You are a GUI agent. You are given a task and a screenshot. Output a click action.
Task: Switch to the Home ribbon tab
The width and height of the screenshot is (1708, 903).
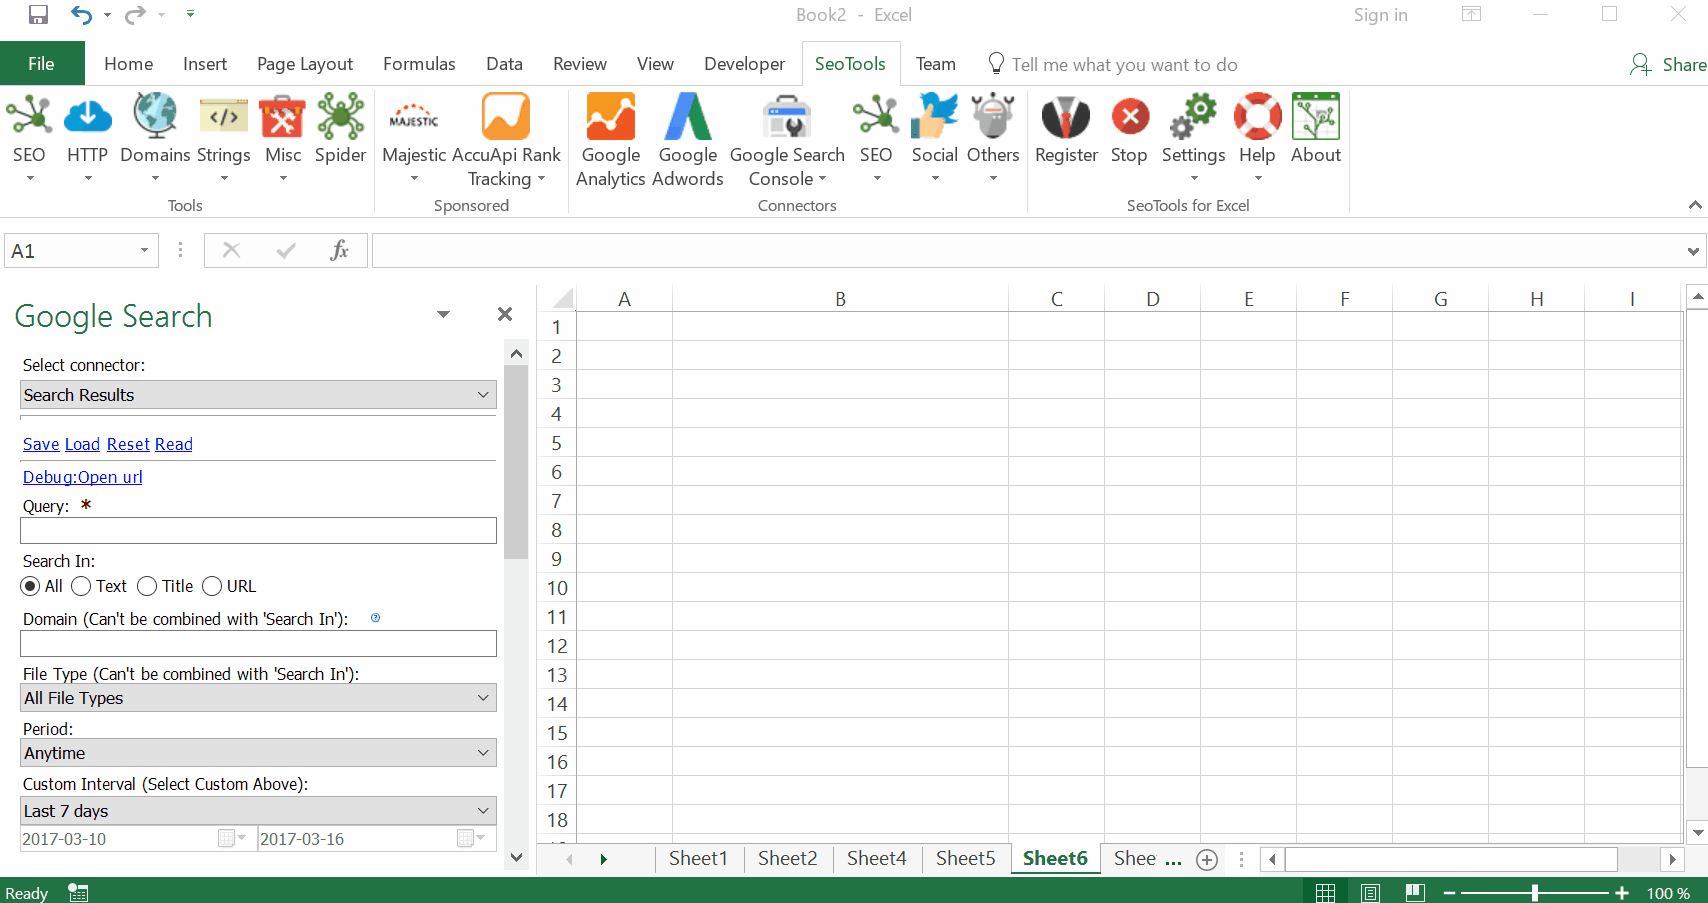(x=129, y=64)
